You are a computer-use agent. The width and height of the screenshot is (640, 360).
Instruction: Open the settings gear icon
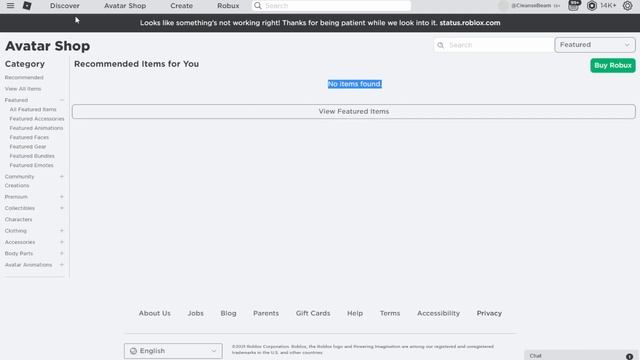pyautogui.click(x=627, y=6)
